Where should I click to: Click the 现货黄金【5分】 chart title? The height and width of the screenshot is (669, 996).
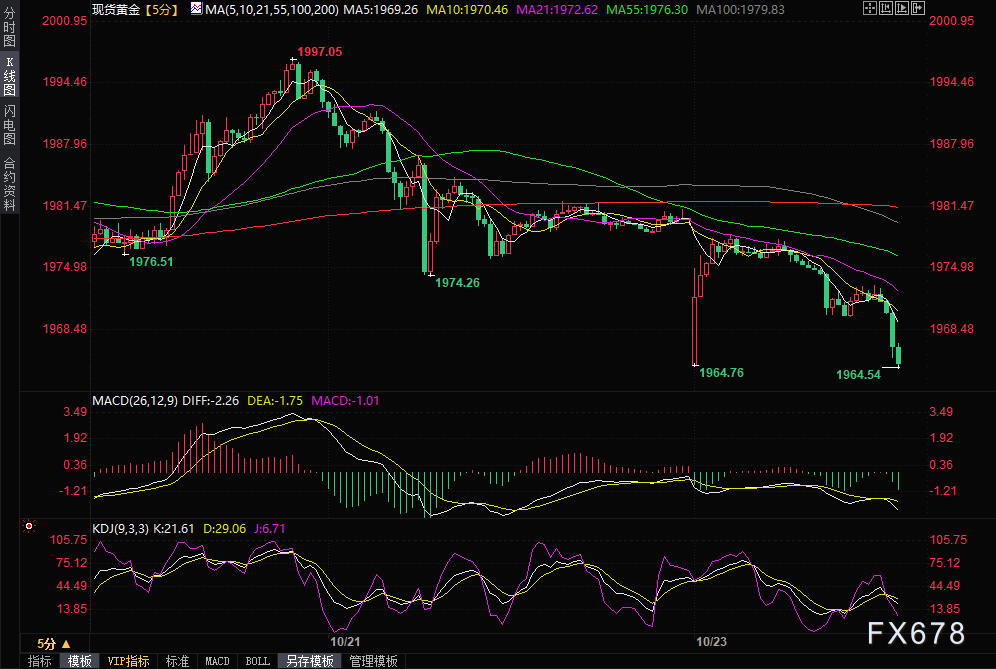(136, 10)
